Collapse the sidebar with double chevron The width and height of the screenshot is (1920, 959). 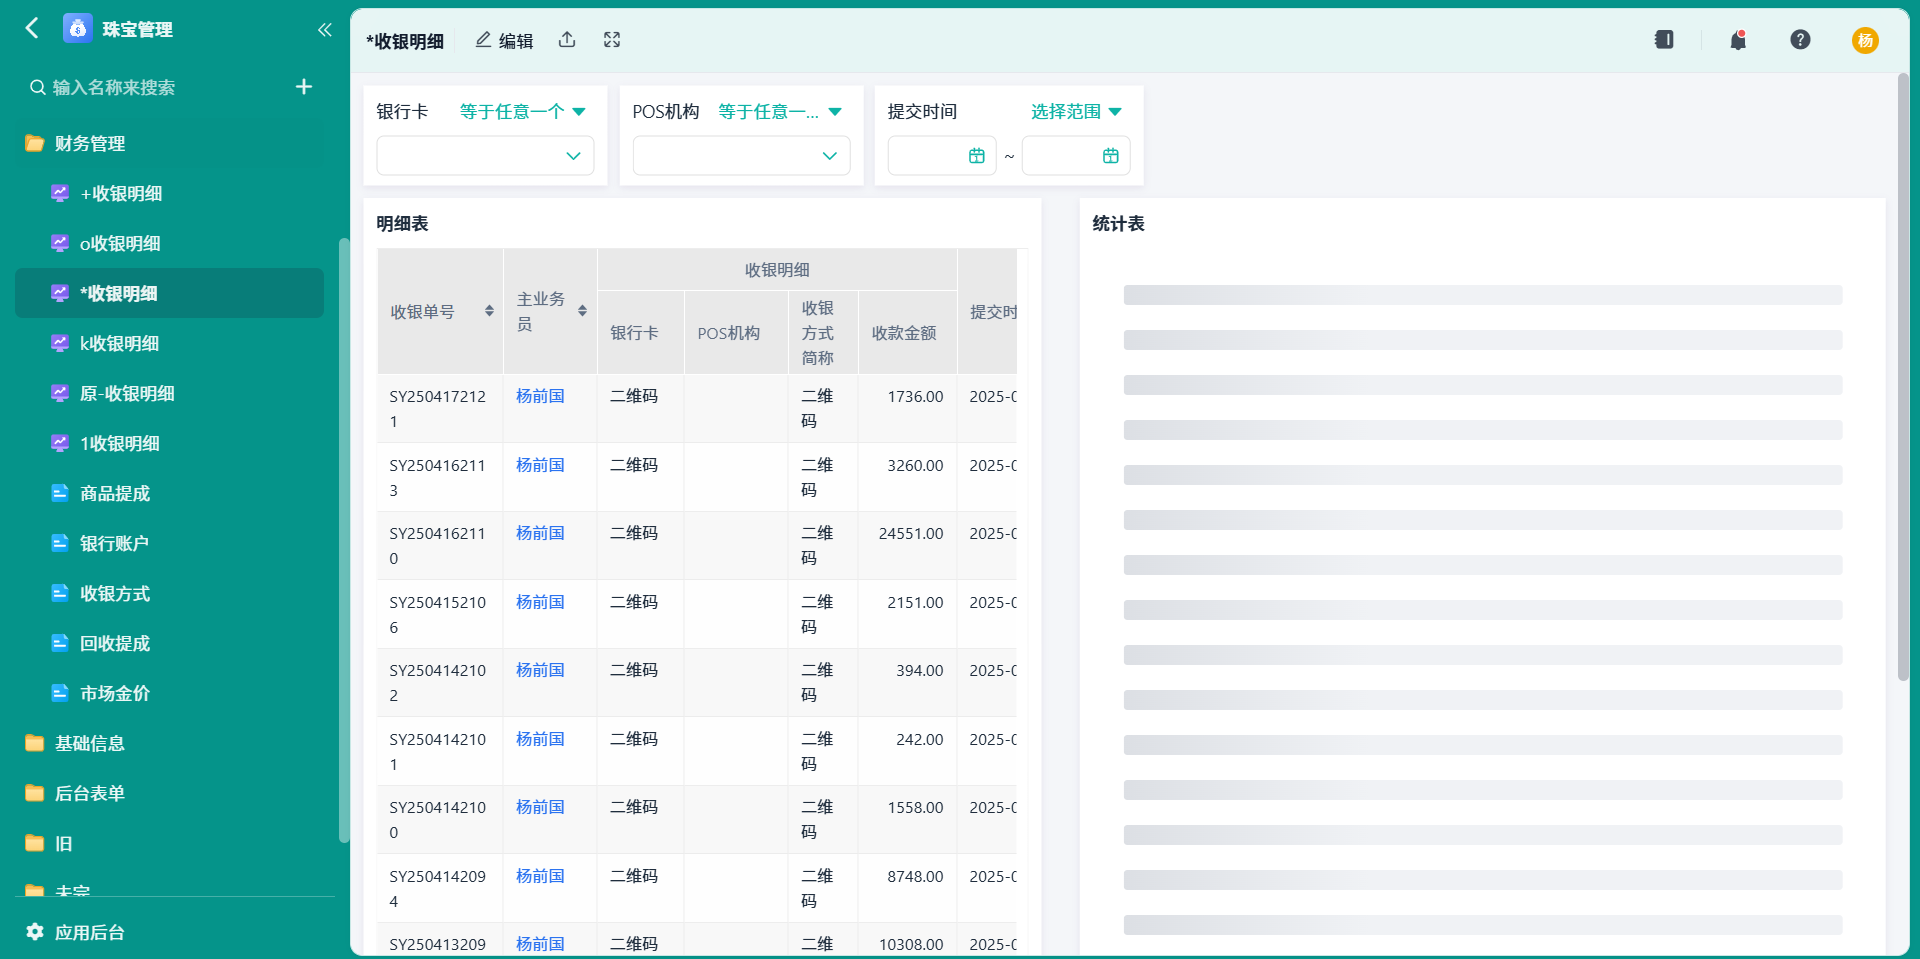[324, 30]
